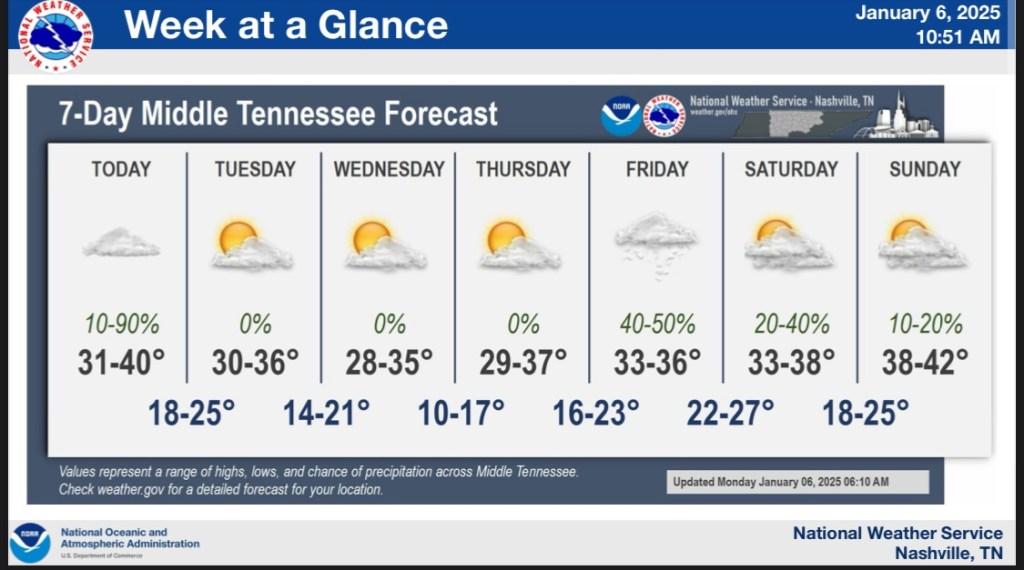Click the National Weather Service logo in header

pos(56,36)
